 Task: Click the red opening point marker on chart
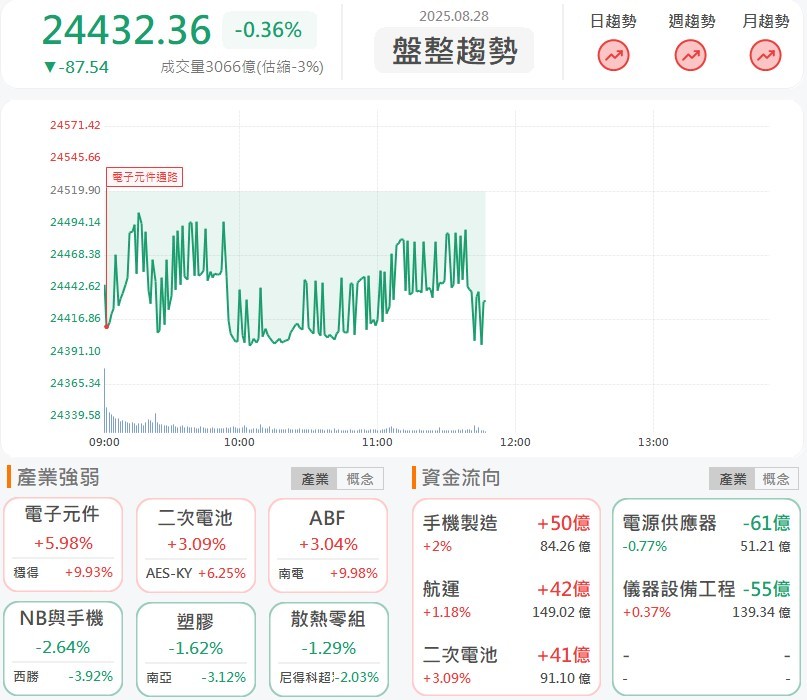pyautogui.click(x=107, y=326)
